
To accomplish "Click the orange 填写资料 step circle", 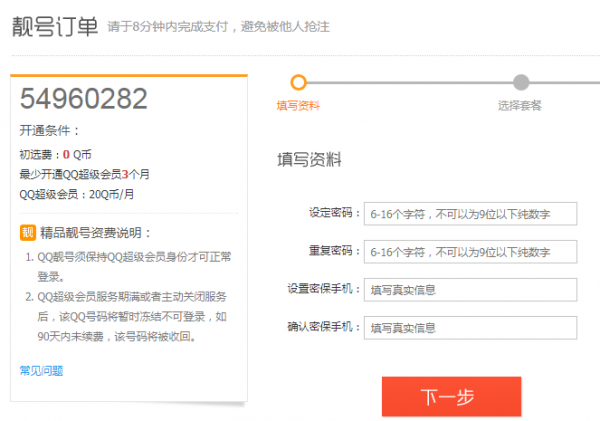I will 298,82.
